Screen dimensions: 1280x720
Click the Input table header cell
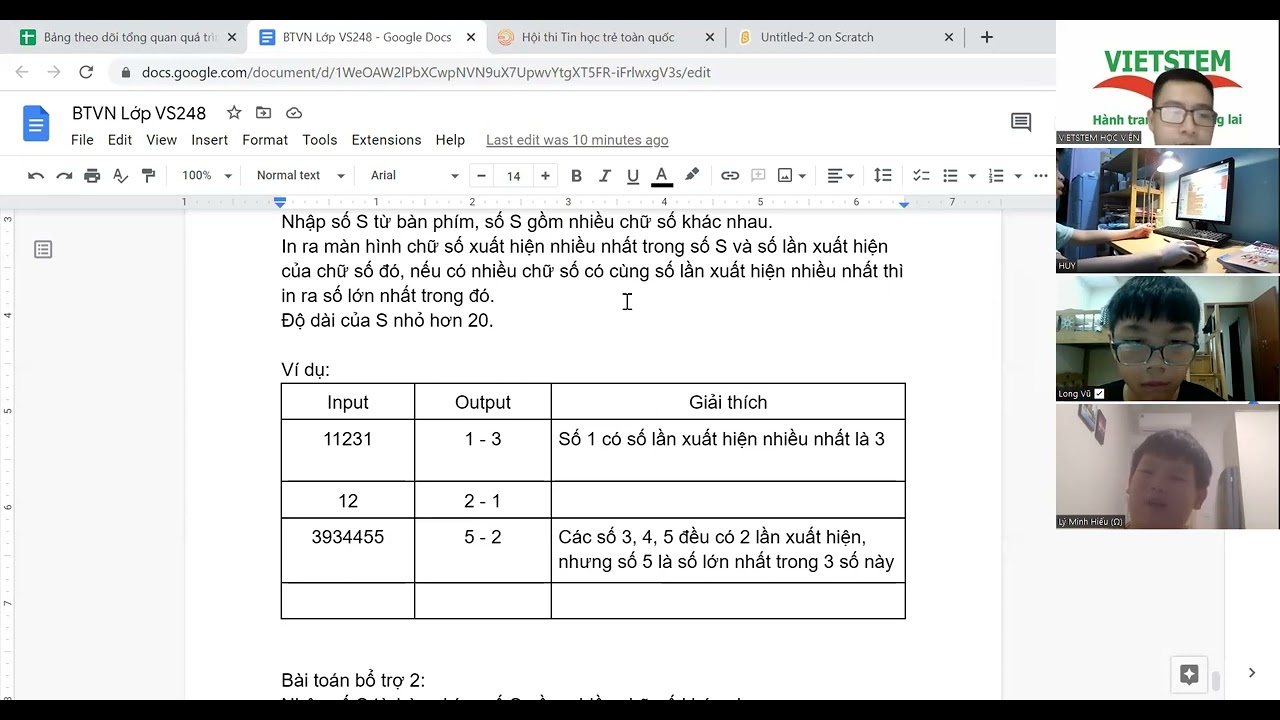pyautogui.click(x=348, y=402)
